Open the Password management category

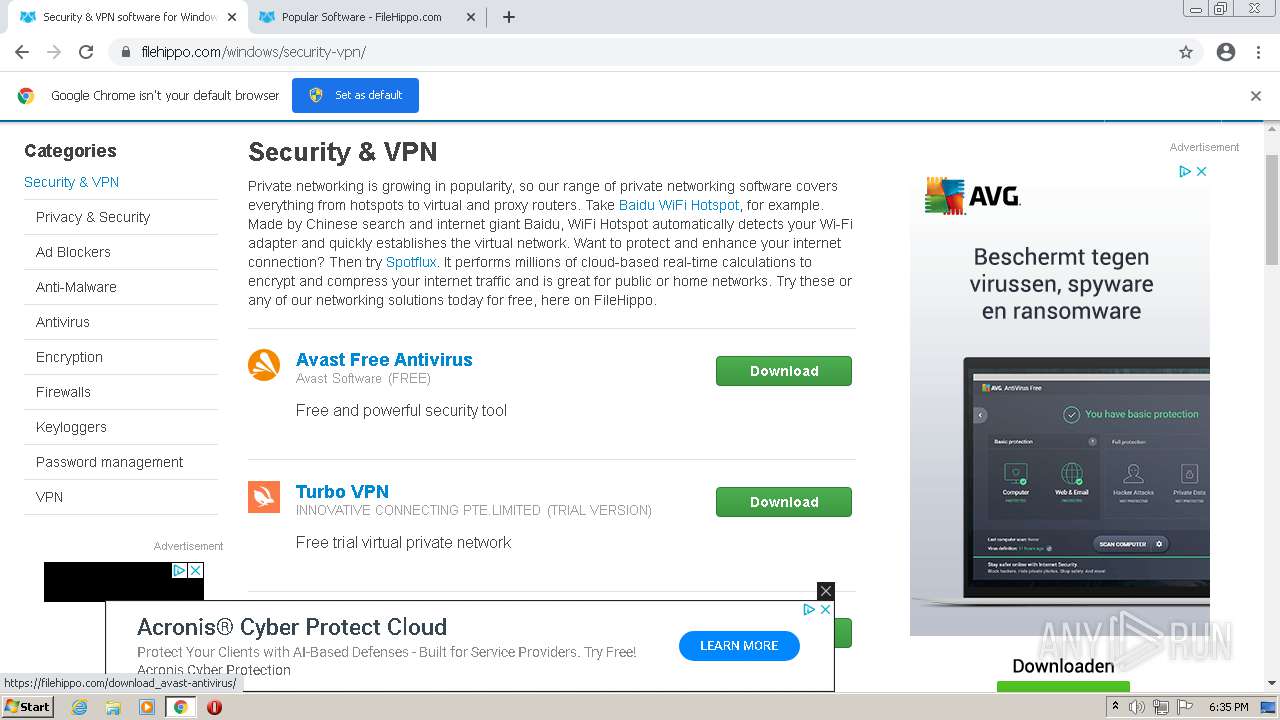click(110, 462)
